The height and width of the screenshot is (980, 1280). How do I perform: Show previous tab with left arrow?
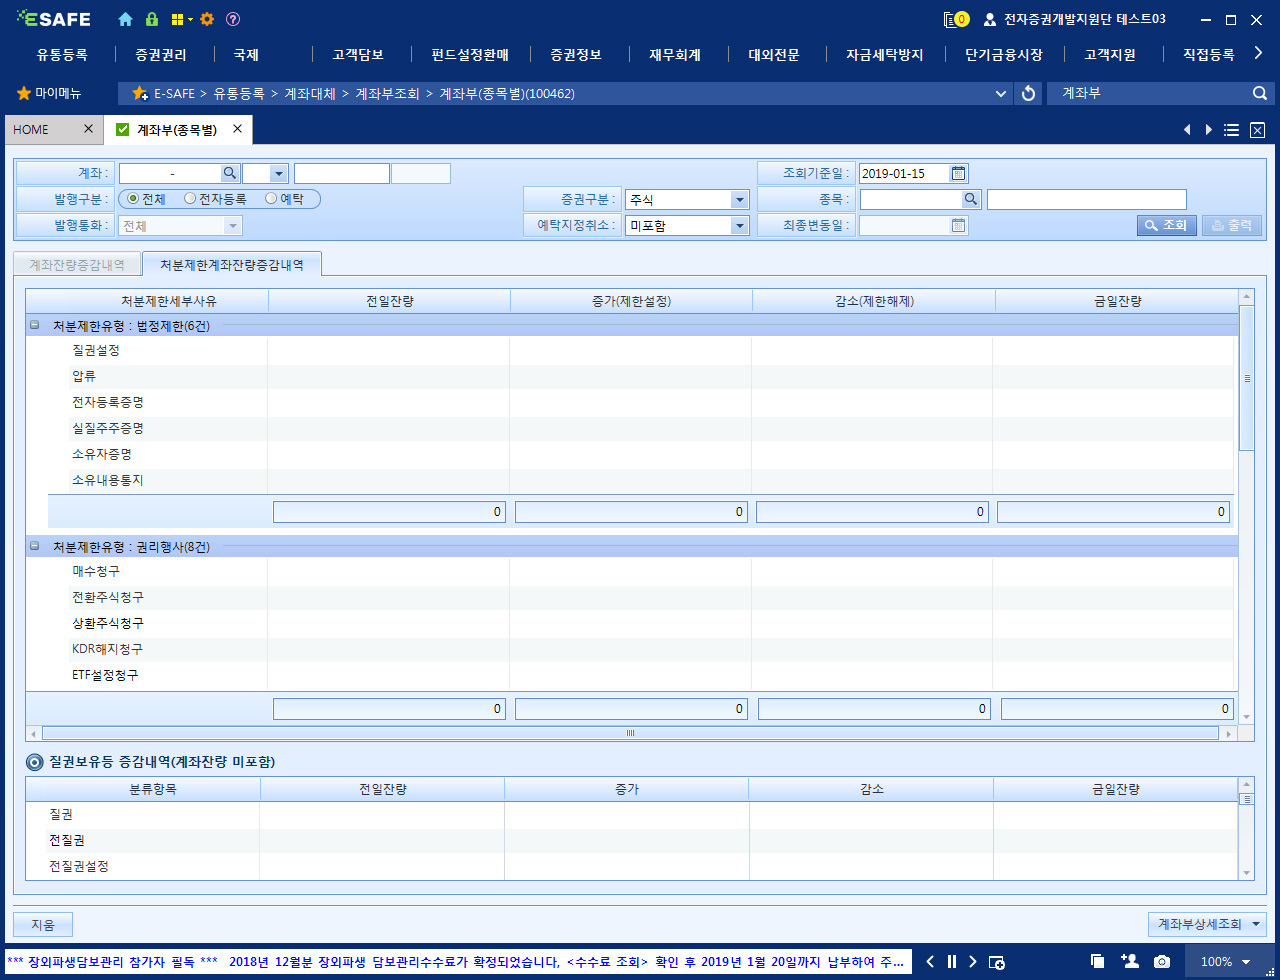(1187, 130)
